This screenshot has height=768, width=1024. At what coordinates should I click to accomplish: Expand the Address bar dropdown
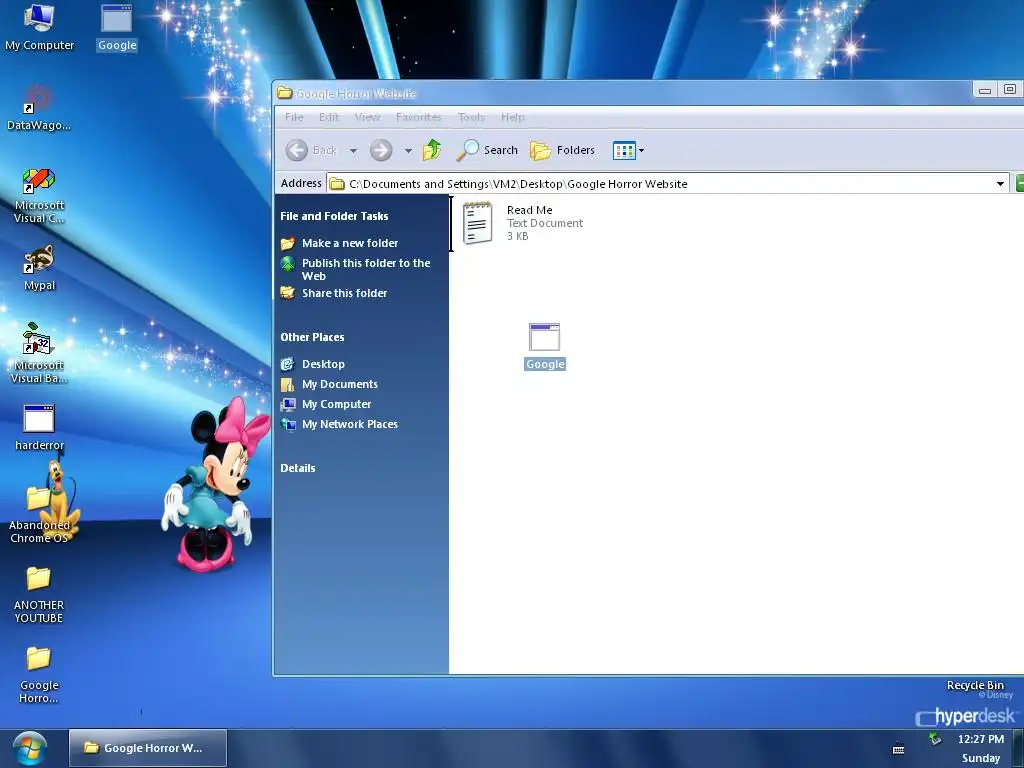(1000, 184)
